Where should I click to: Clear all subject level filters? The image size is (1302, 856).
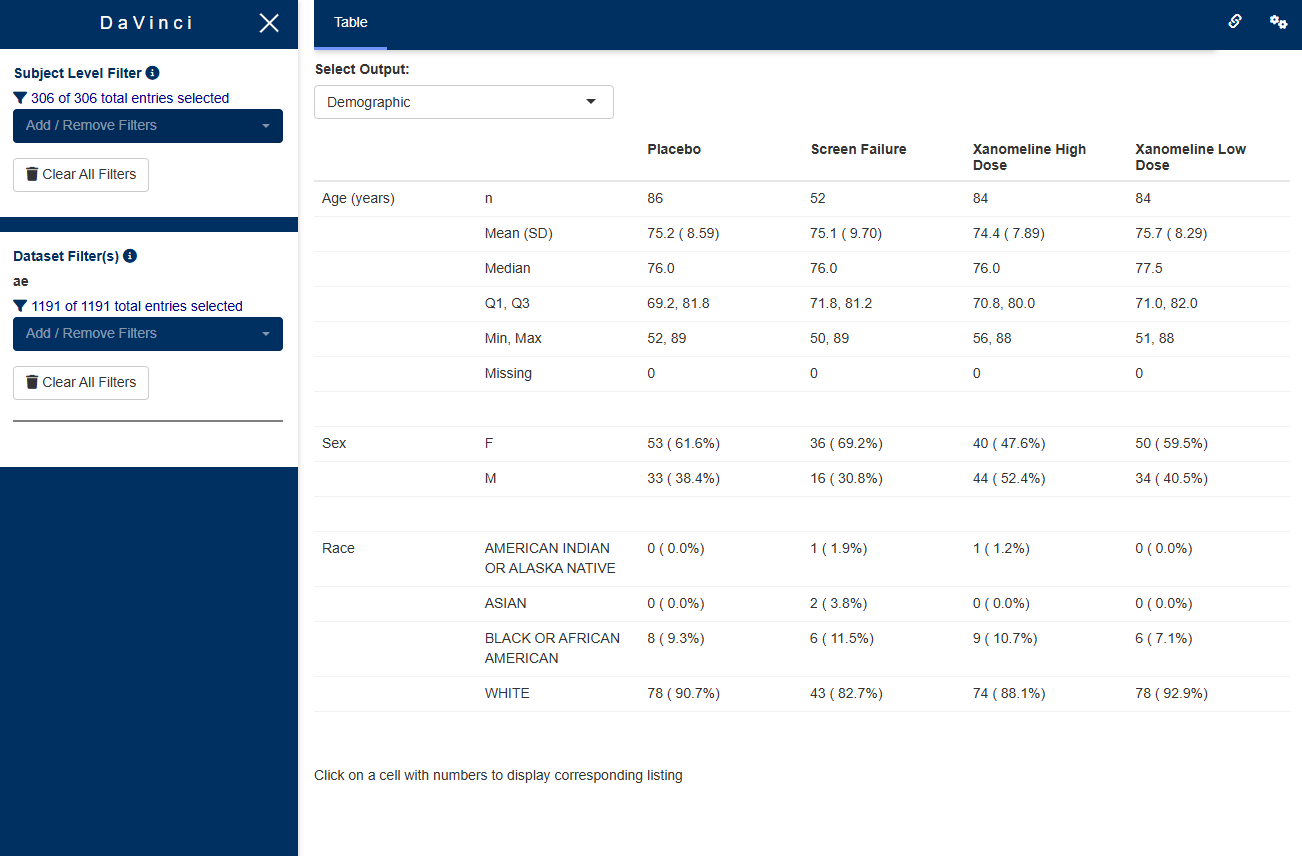click(81, 174)
